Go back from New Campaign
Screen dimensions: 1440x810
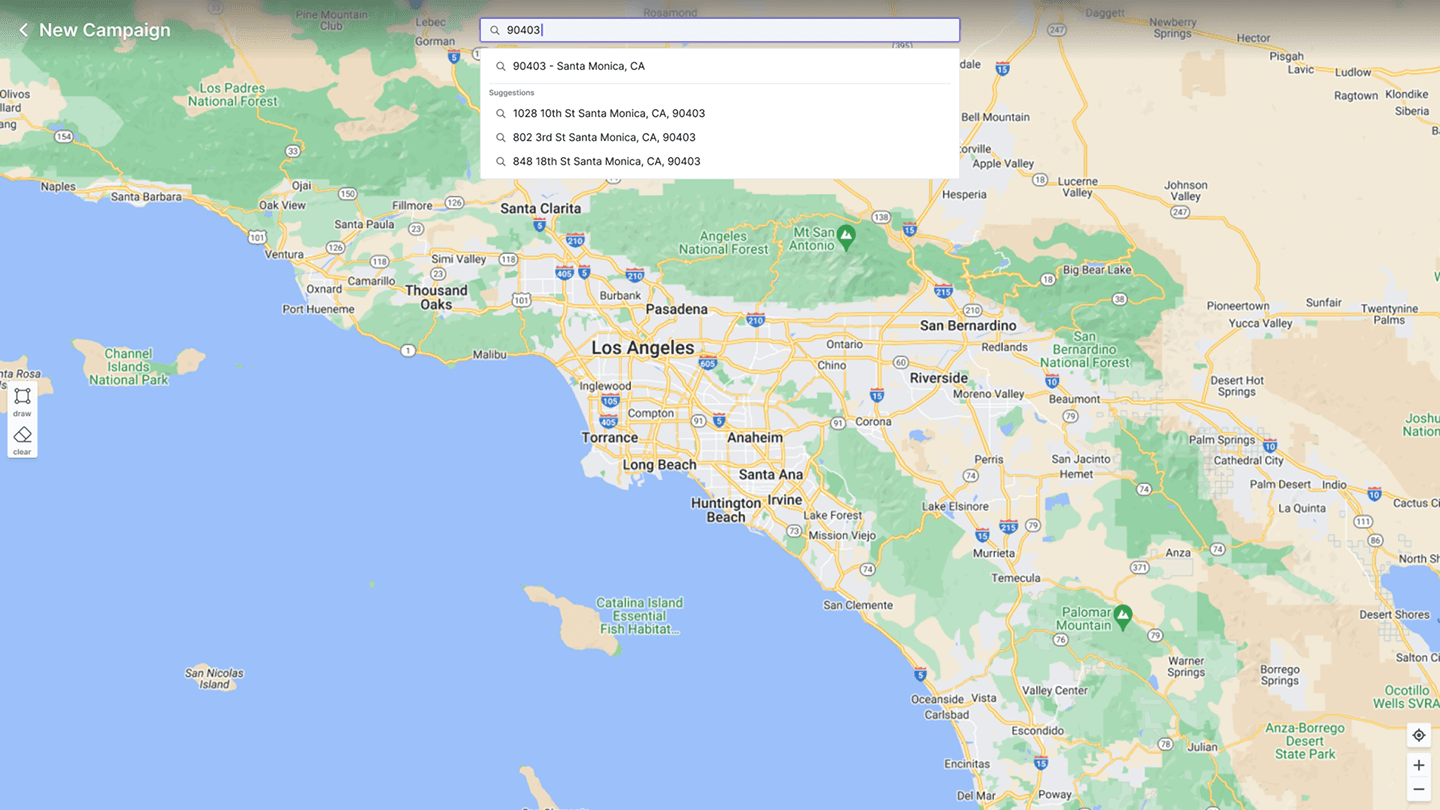23,30
